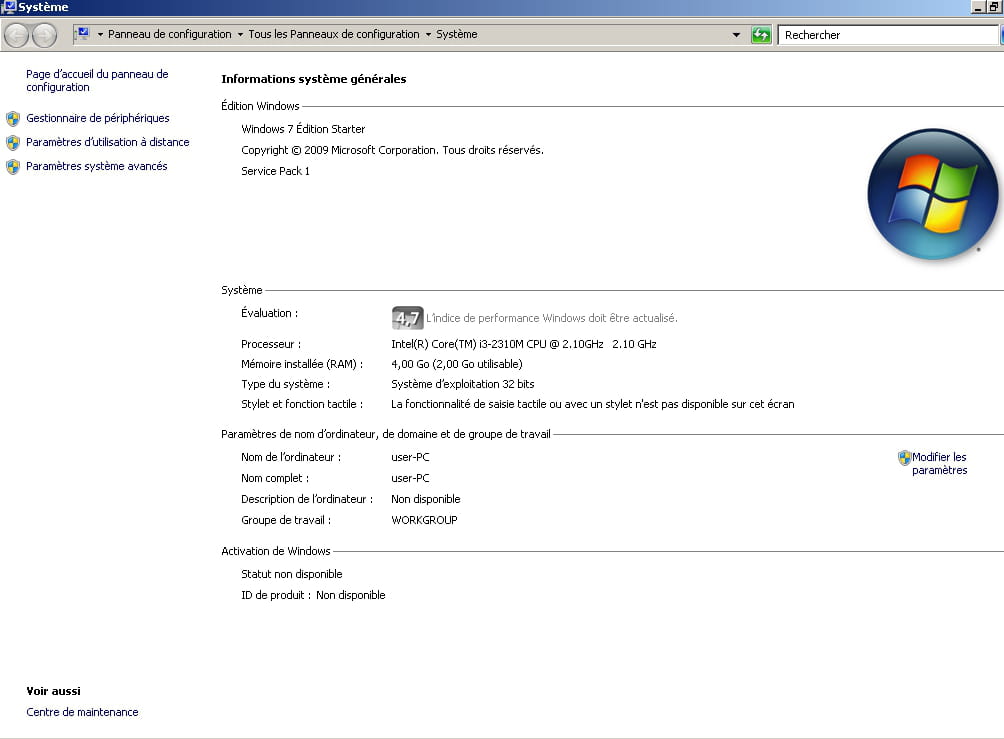Click the Copyright 2009 Microsoft Corporation line
This screenshot has width=1004, height=739.
[x=393, y=150]
